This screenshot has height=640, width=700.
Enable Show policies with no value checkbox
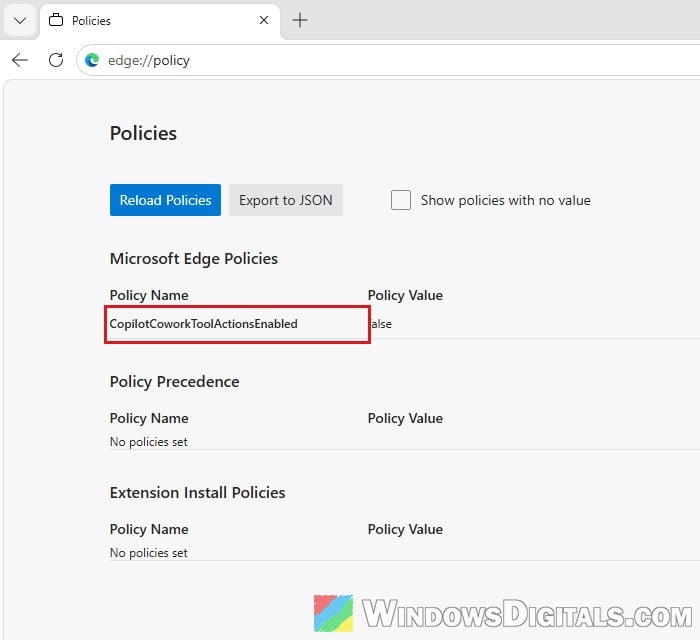(x=400, y=200)
